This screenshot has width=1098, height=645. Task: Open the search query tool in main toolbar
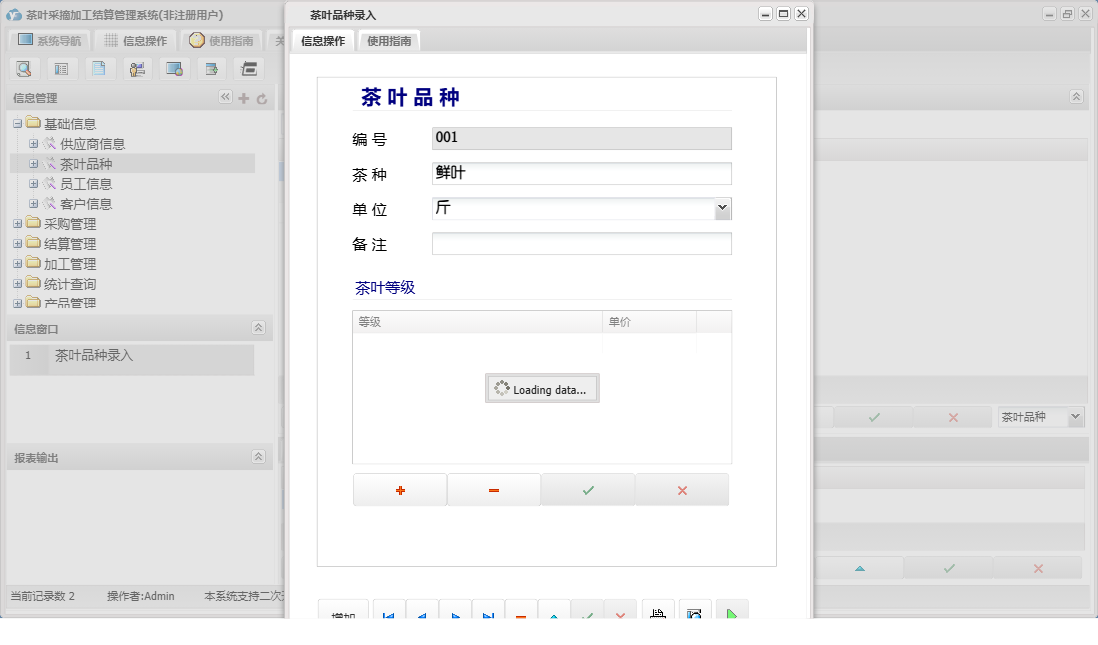[x=24, y=69]
